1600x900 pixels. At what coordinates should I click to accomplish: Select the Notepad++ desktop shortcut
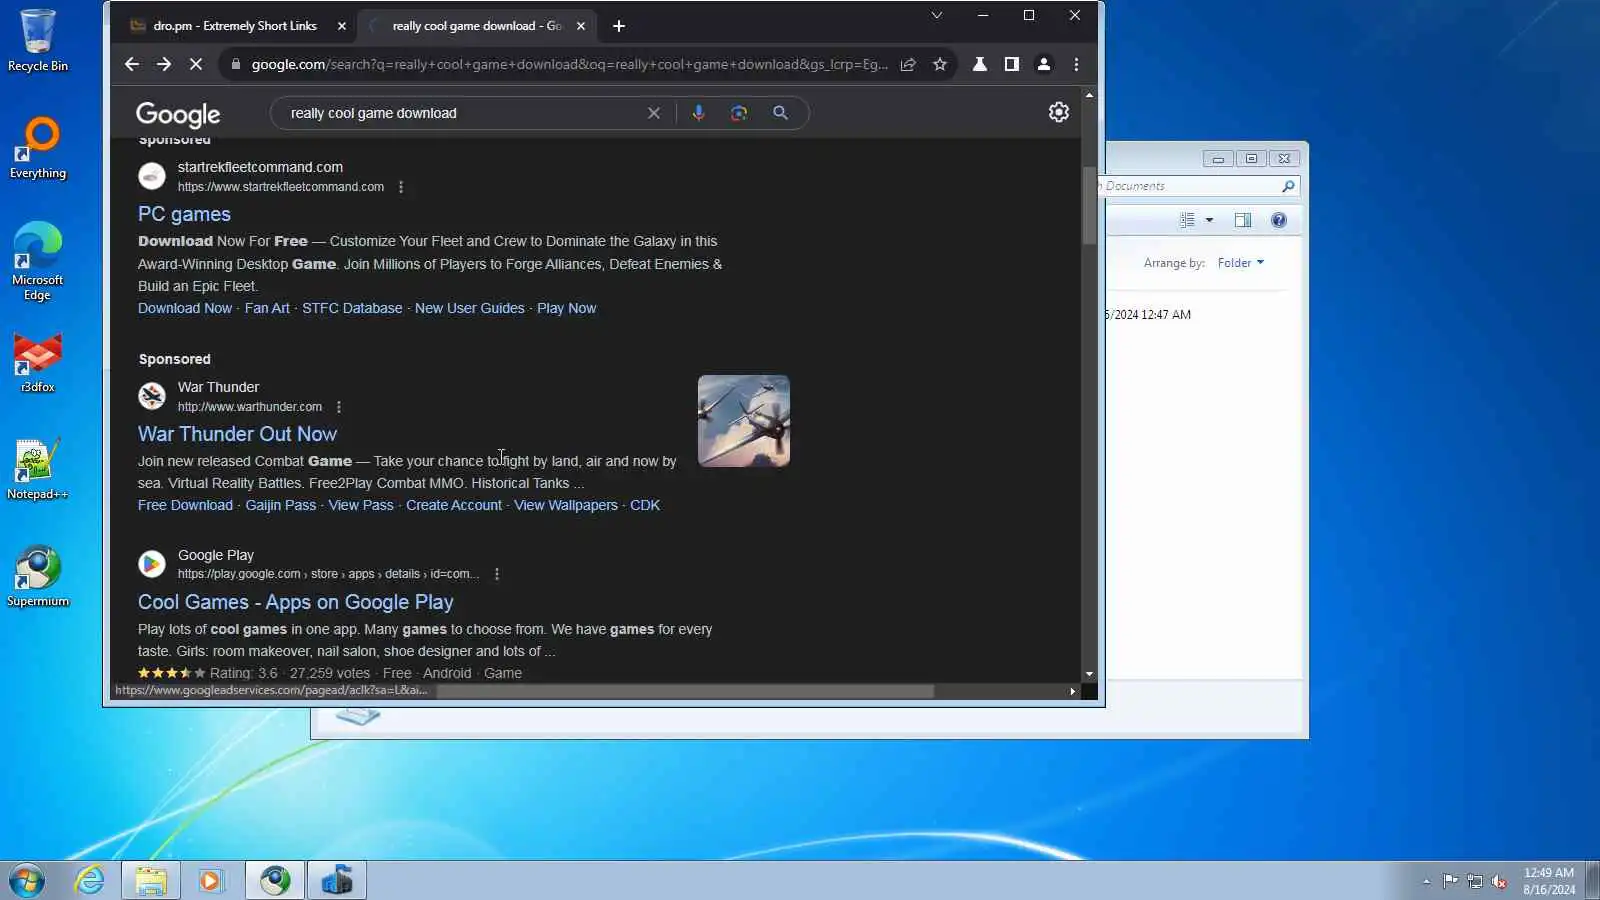pos(38,469)
